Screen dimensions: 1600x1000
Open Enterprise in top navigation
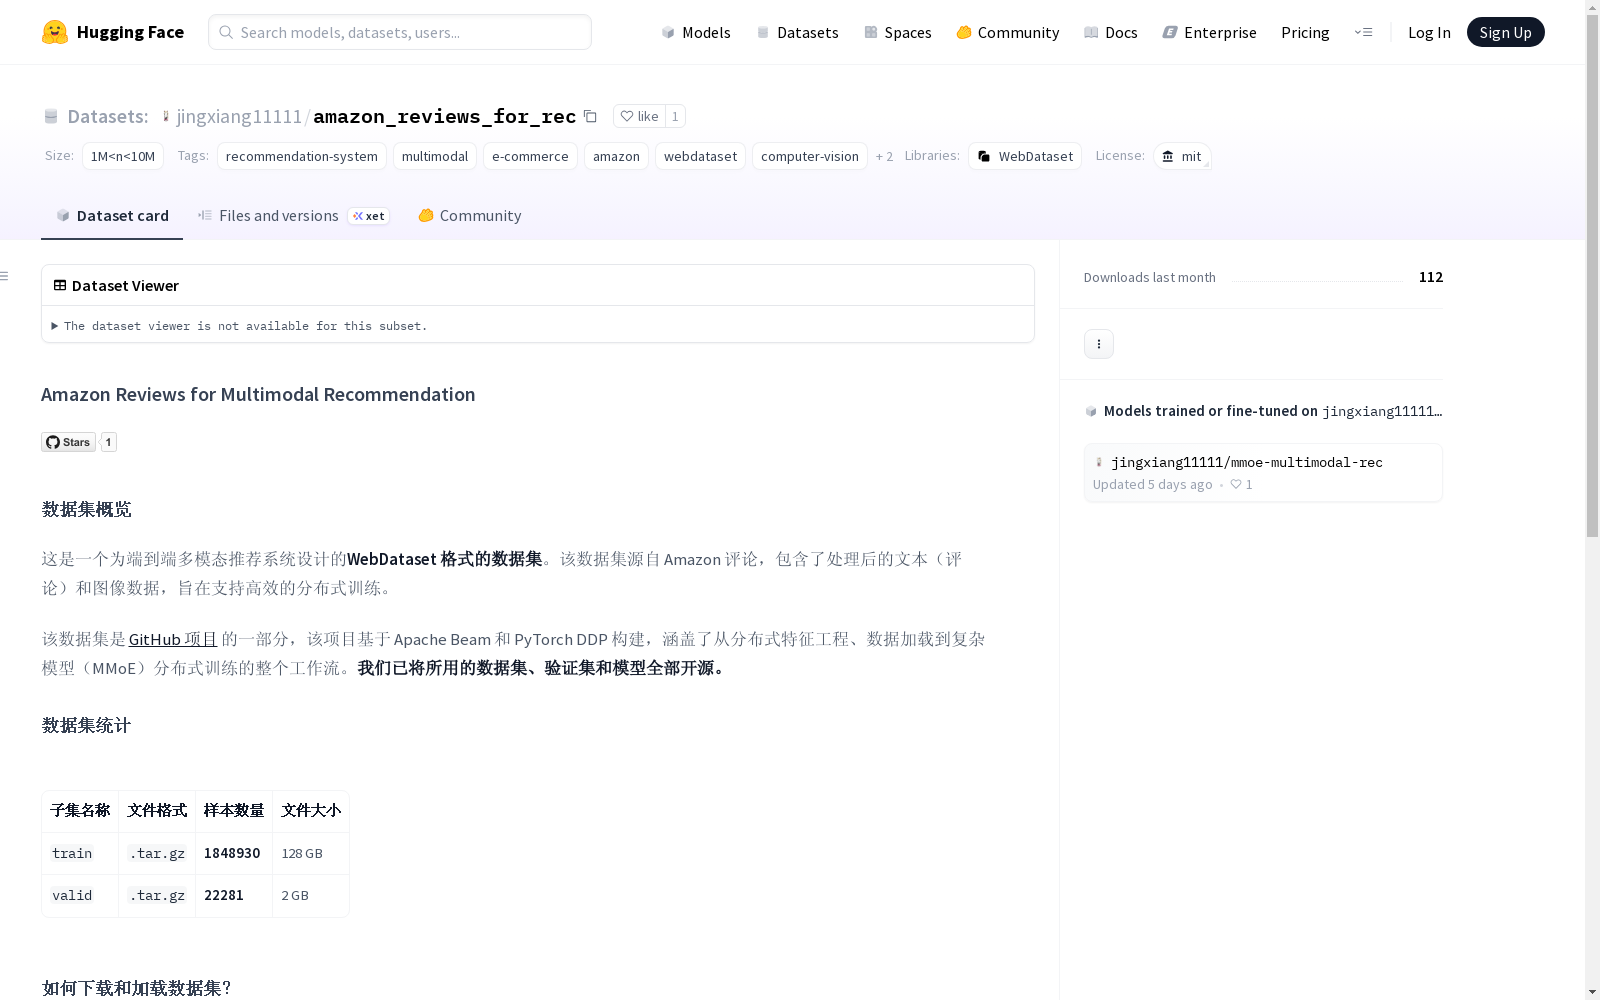1209,32
